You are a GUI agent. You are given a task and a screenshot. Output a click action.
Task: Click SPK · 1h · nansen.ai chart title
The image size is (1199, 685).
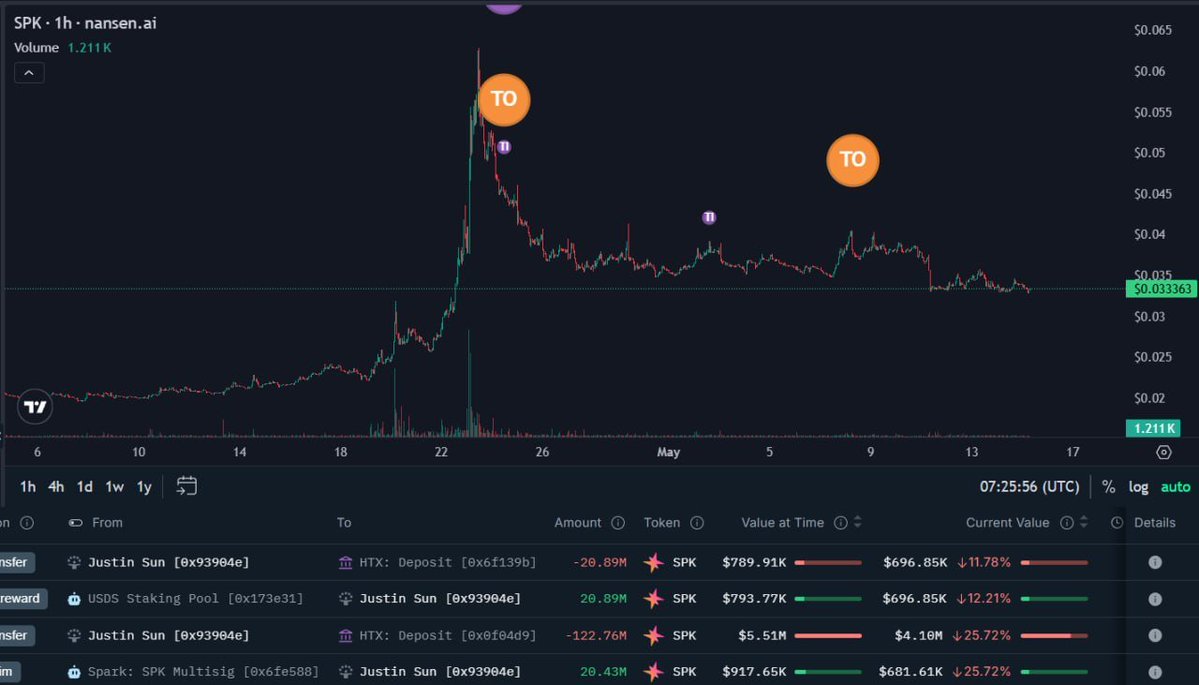click(x=85, y=23)
